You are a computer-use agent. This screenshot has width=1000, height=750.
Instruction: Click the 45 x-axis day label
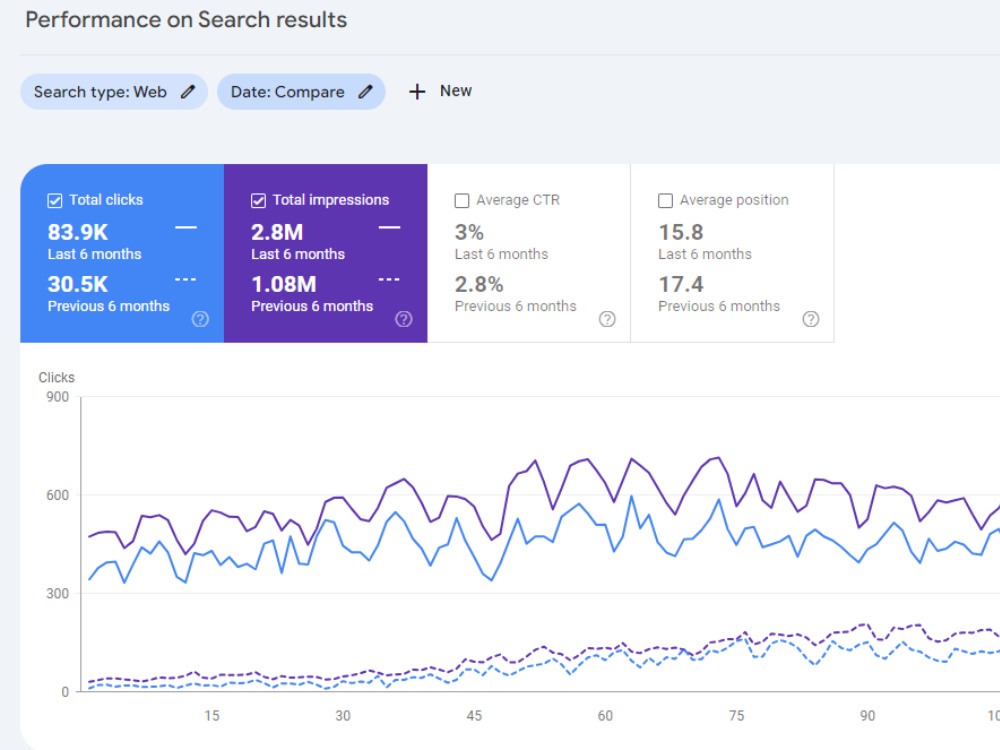click(x=474, y=716)
